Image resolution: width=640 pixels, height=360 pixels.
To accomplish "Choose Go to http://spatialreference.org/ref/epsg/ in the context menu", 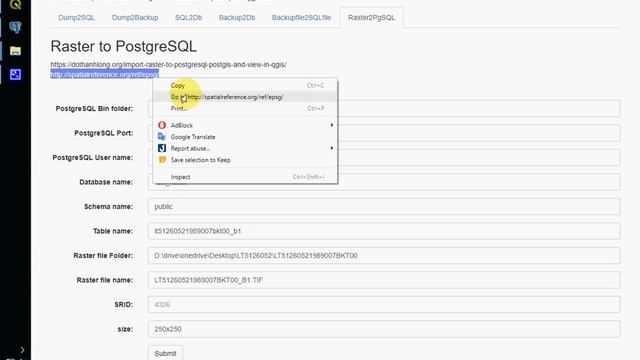I will tap(245, 97).
